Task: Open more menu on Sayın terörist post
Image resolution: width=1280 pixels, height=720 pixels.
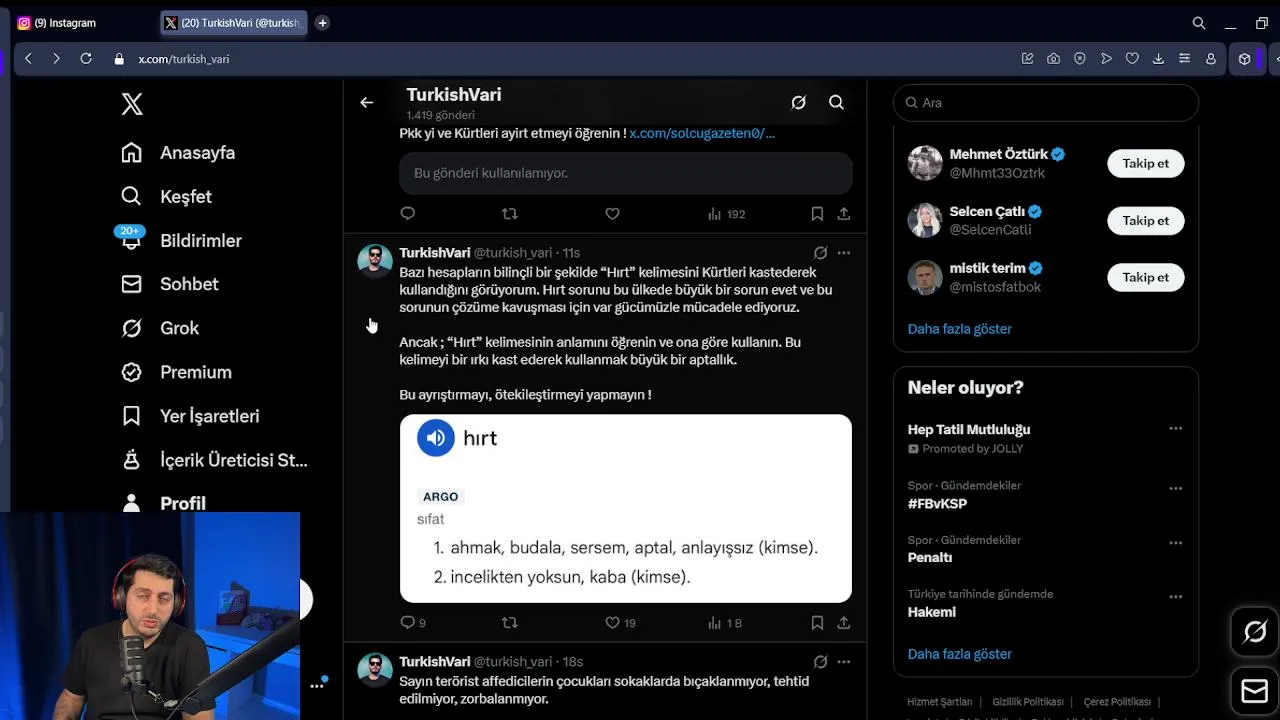Action: coord(844,662)
